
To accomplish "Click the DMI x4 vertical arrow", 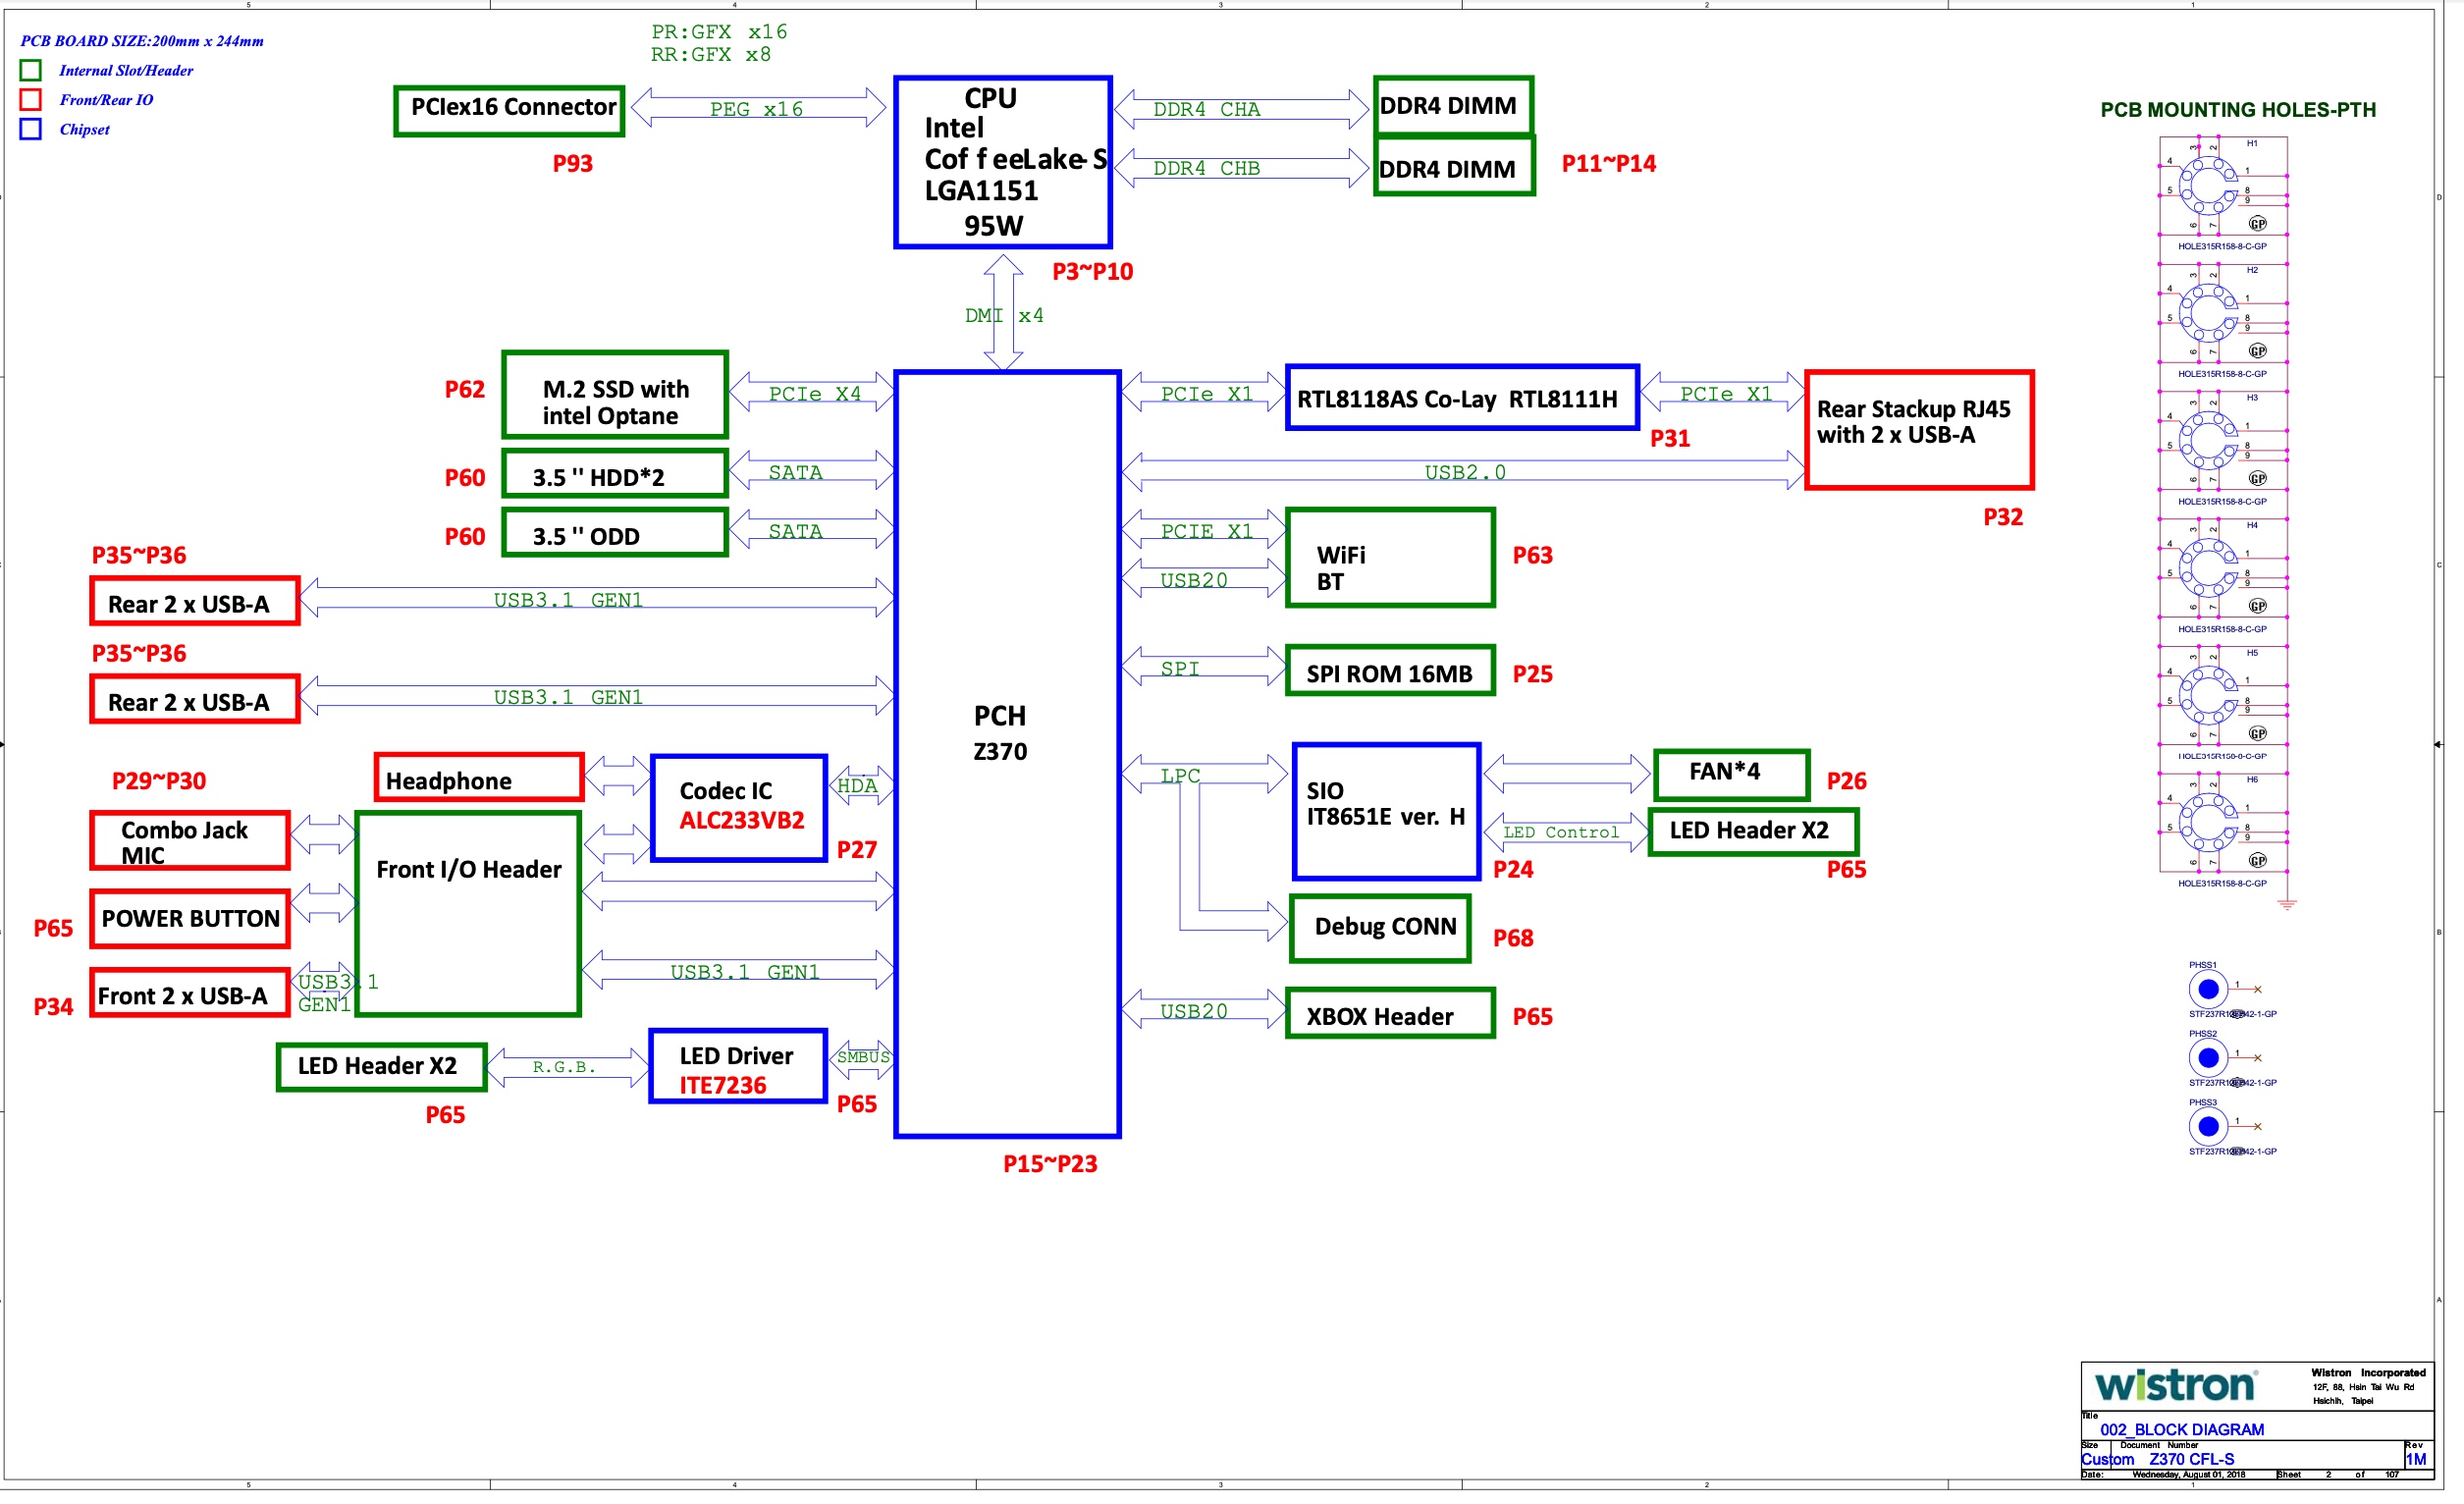I will coord(1003,312).
